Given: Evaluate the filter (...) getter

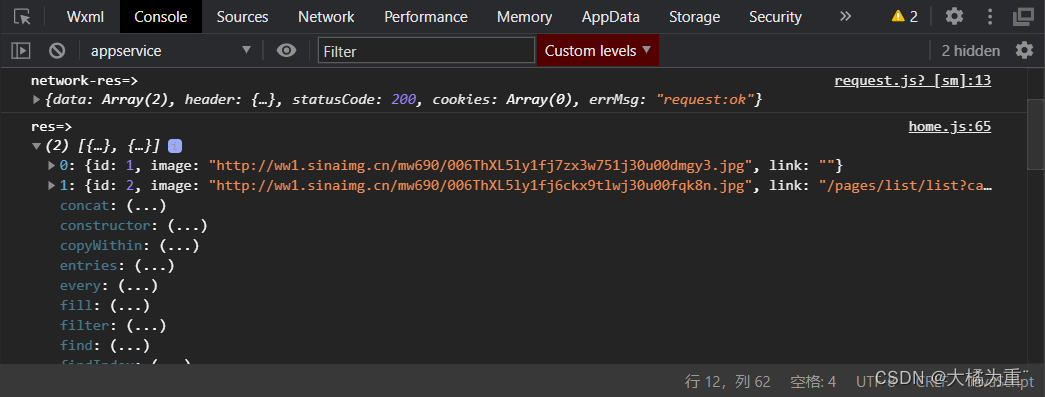Looking at the screenshot, I should pos(146,326).
